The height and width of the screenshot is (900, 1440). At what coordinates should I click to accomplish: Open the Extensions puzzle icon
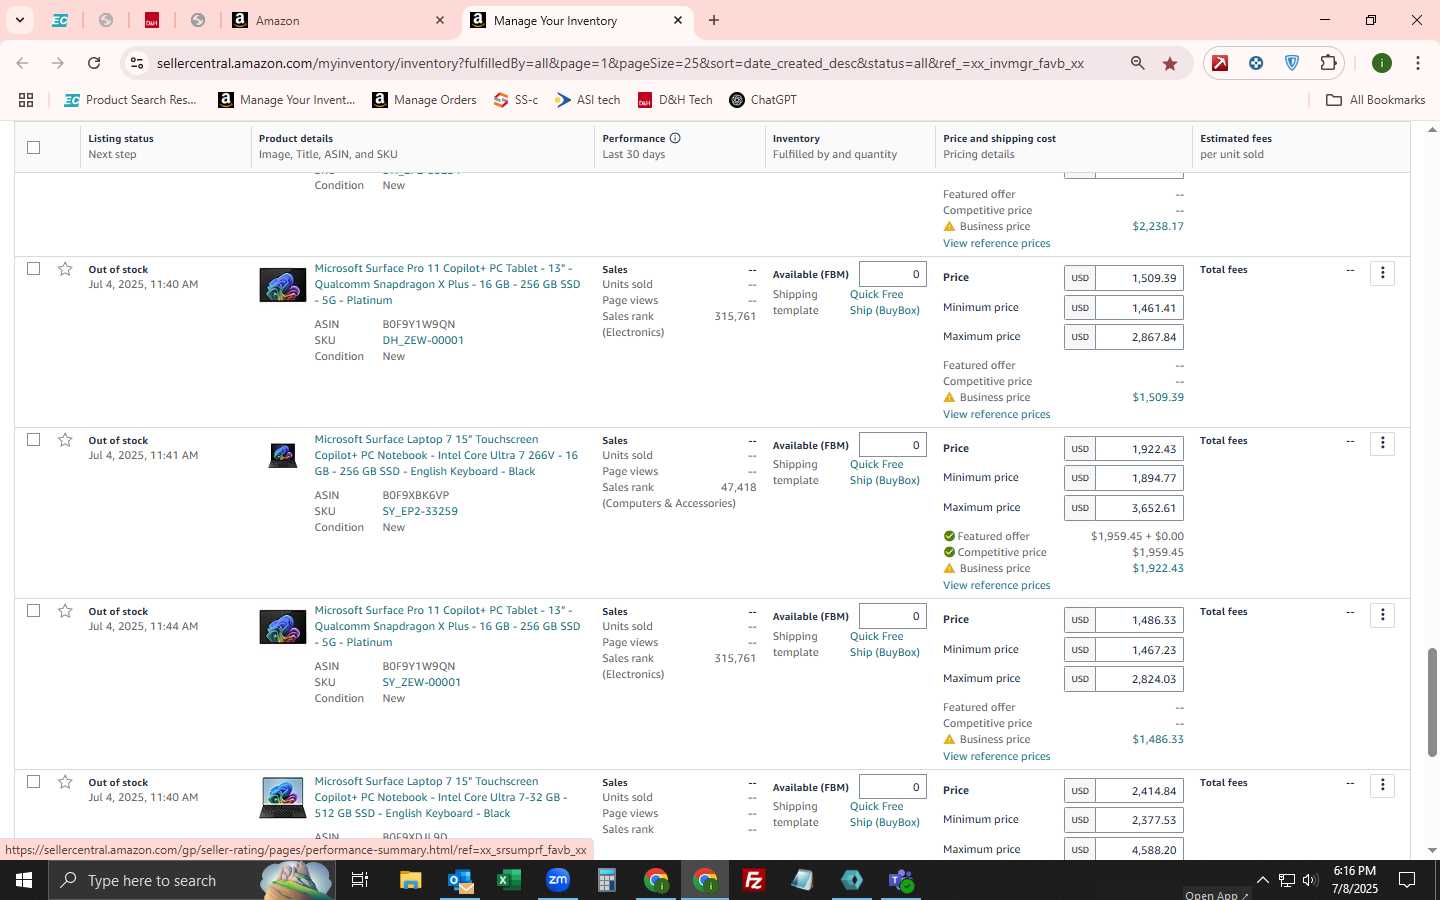[1328, 63]
